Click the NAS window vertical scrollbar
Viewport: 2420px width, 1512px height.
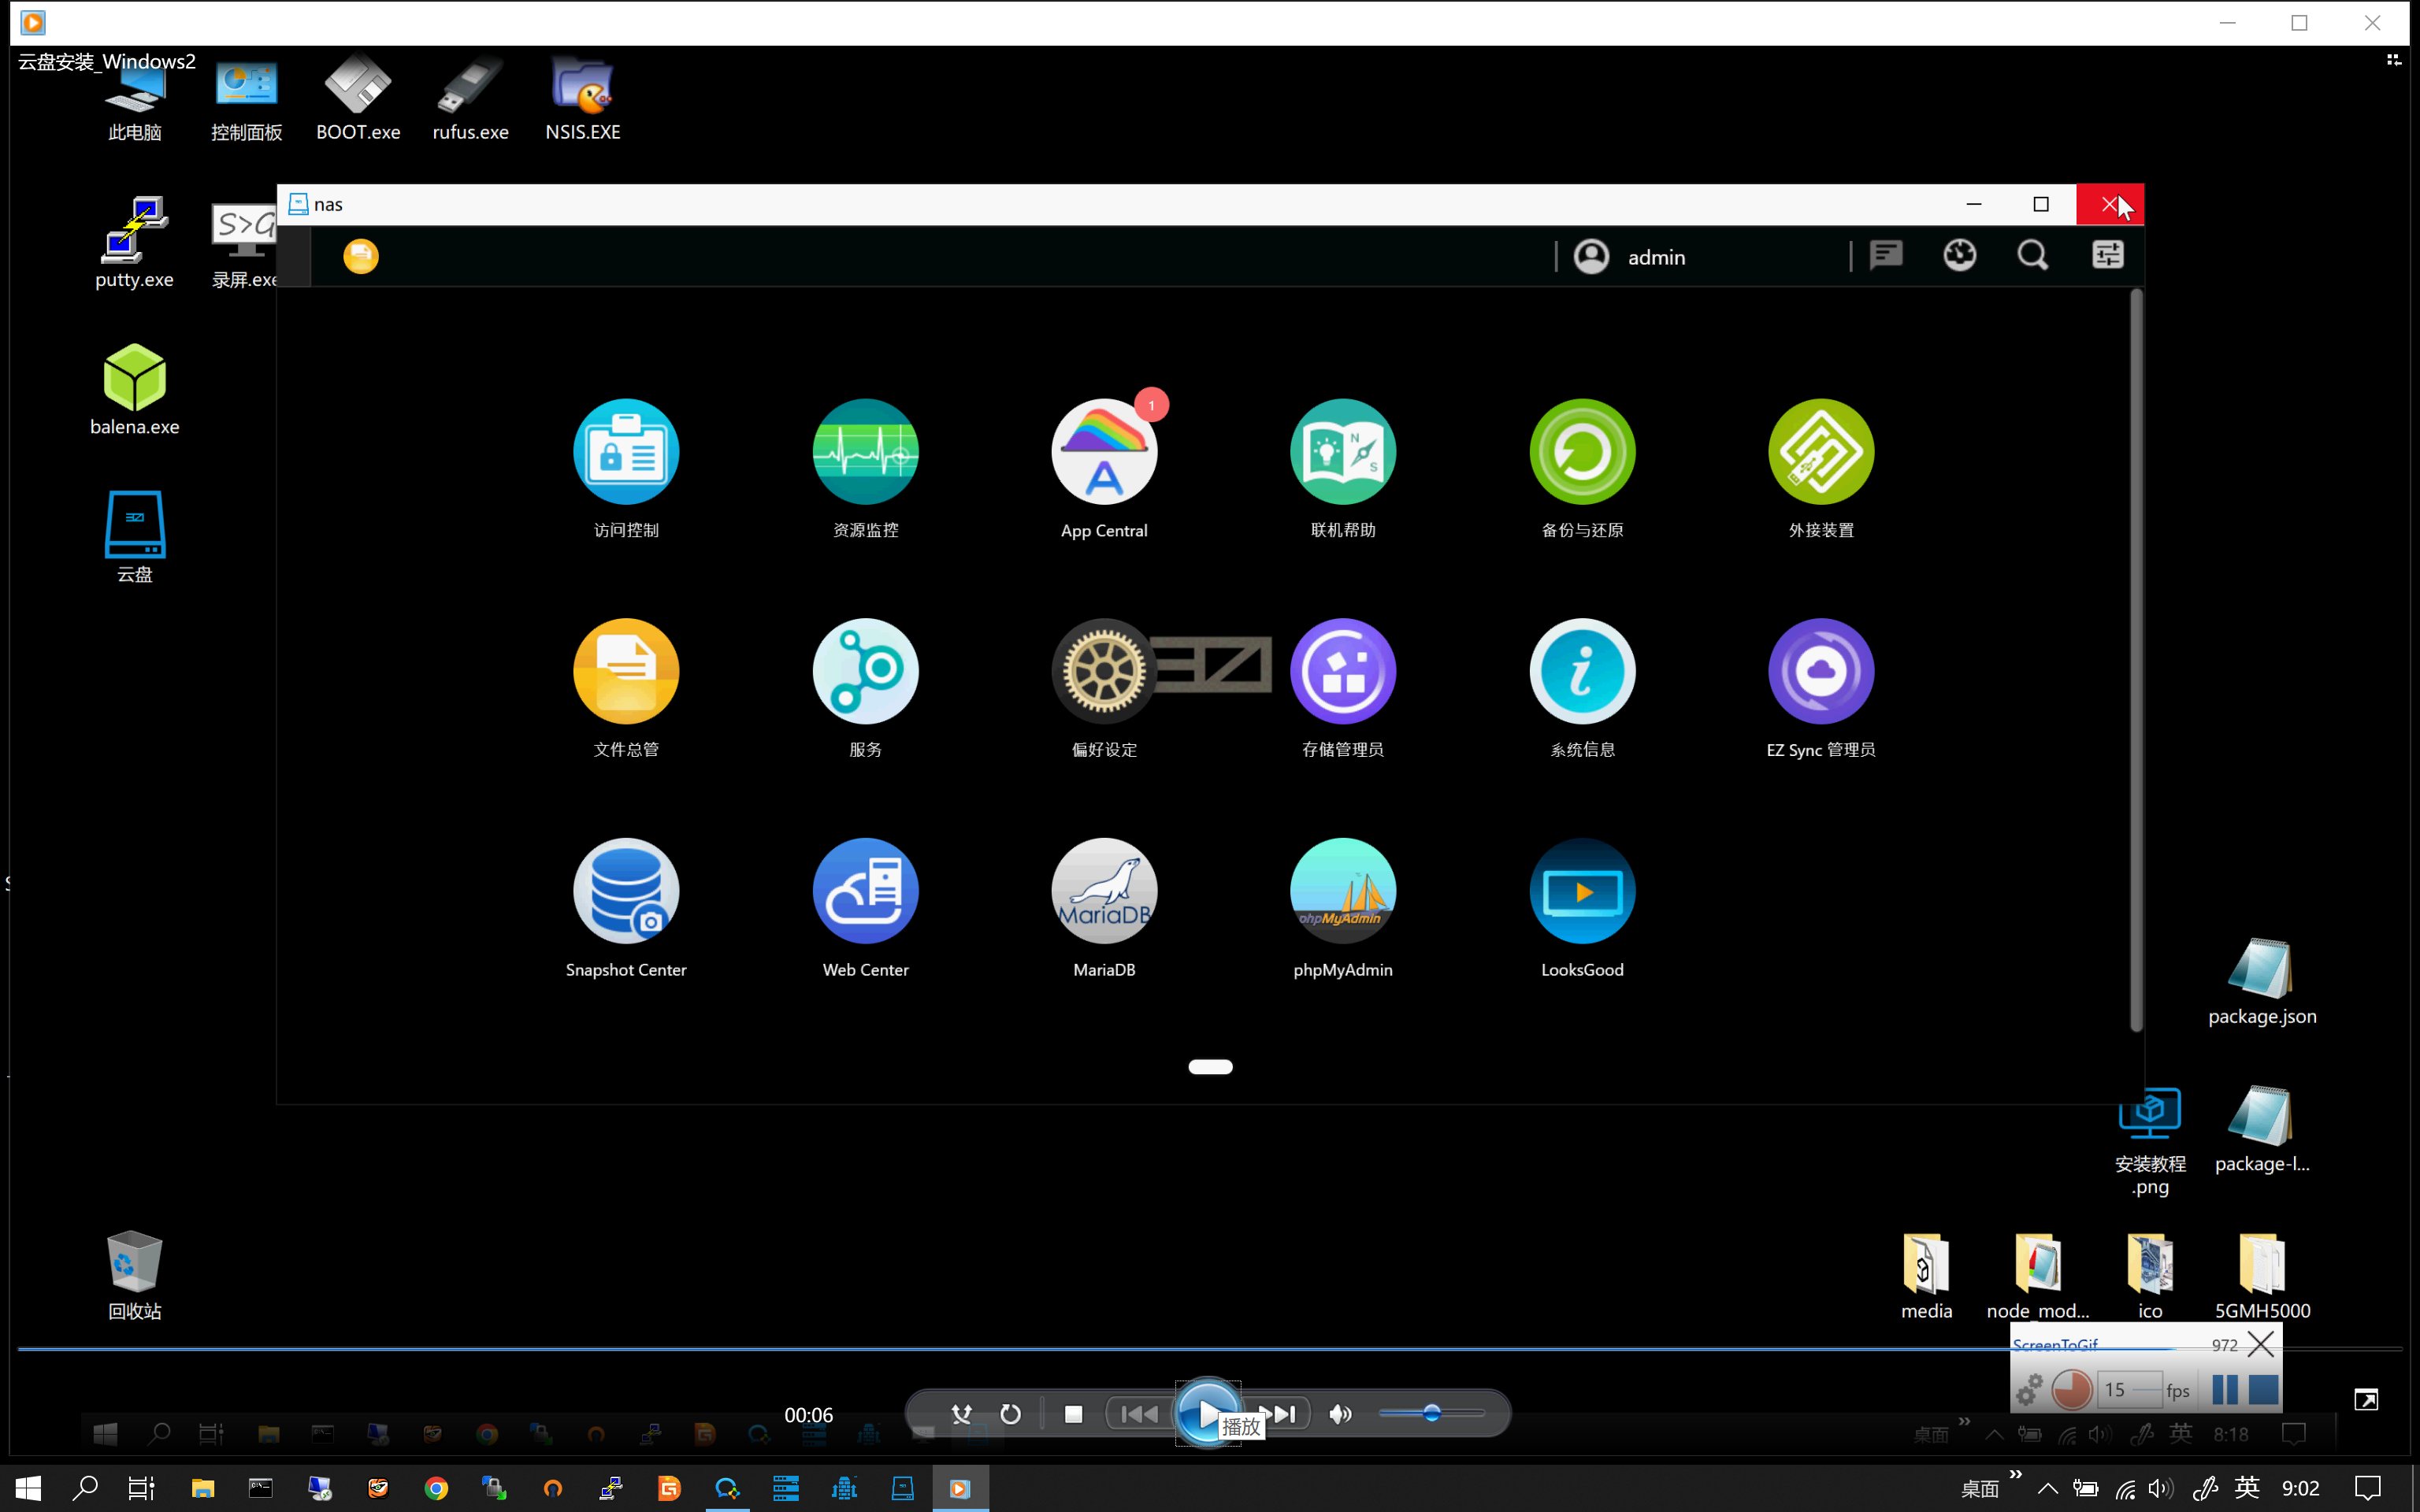point(2136,660)
